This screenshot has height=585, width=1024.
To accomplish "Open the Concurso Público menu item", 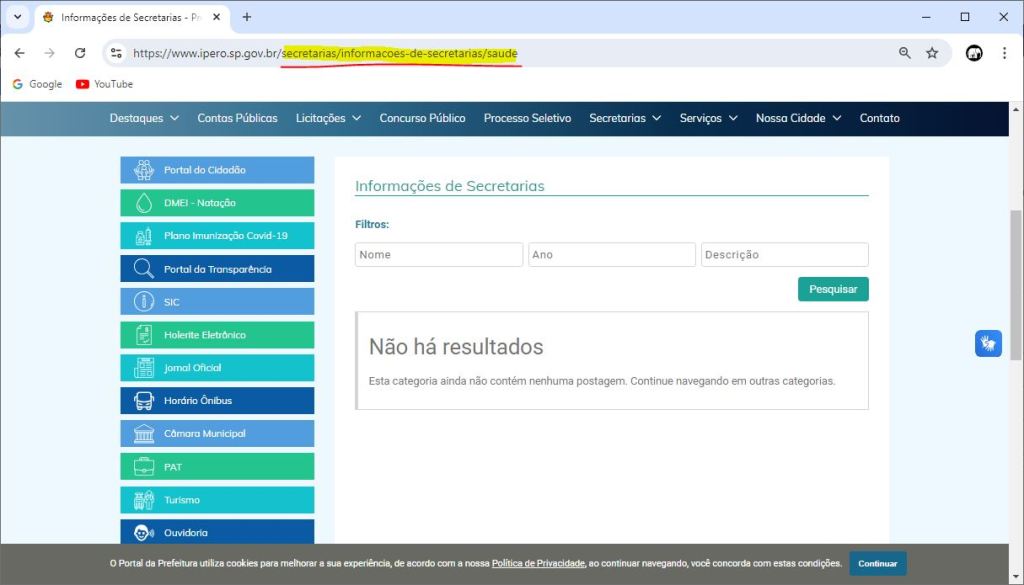I will pyautogui.click(x=422, y=118).
